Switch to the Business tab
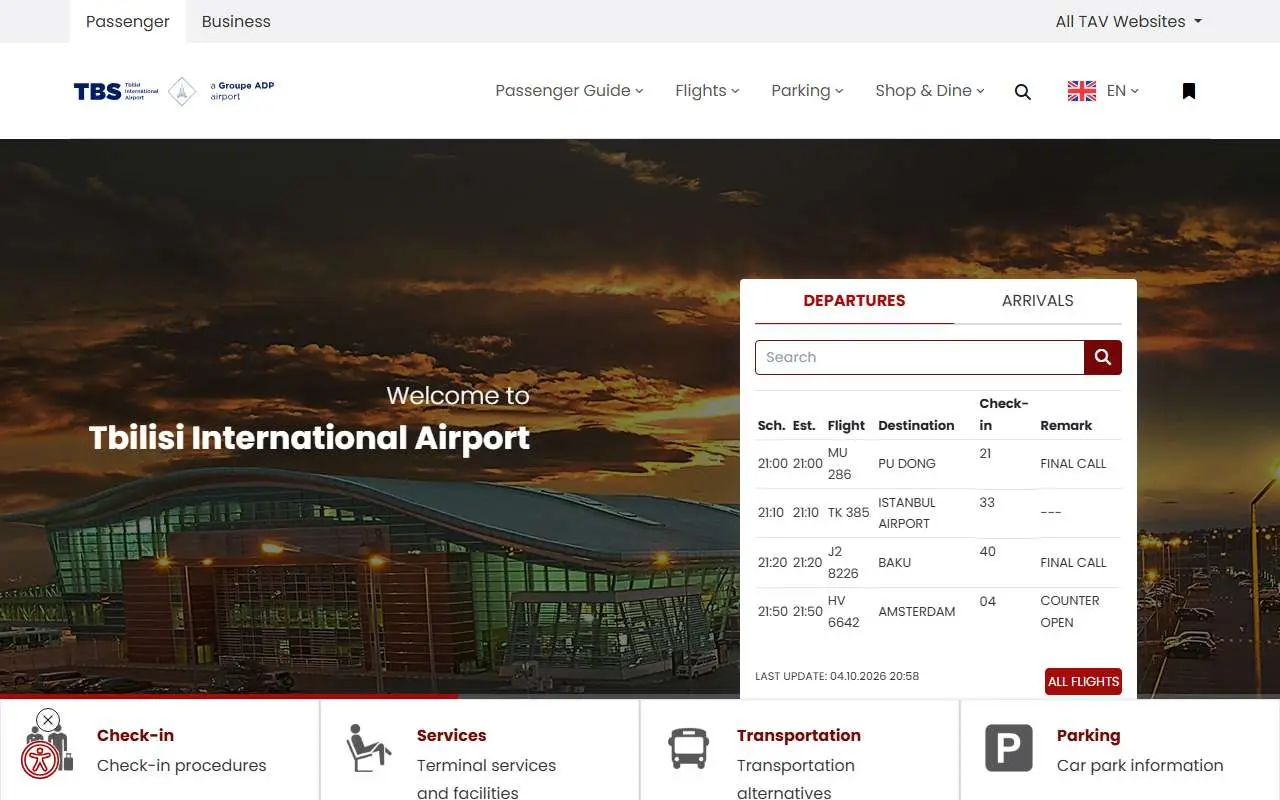This screenshot has height=800, width=1280. [236, 21]
